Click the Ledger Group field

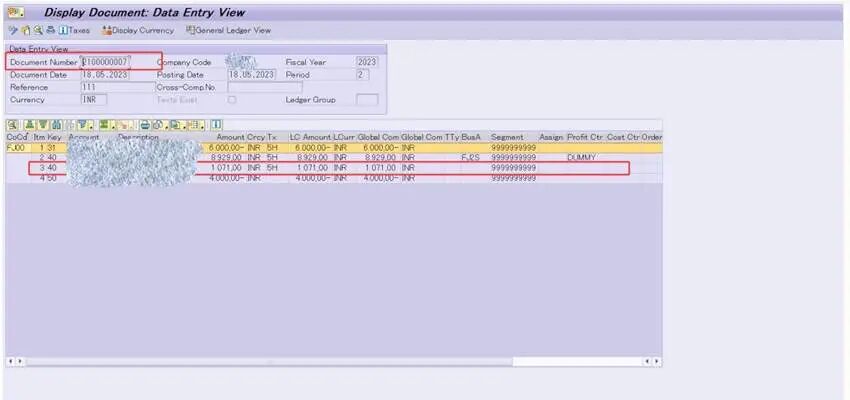[367, 100]
